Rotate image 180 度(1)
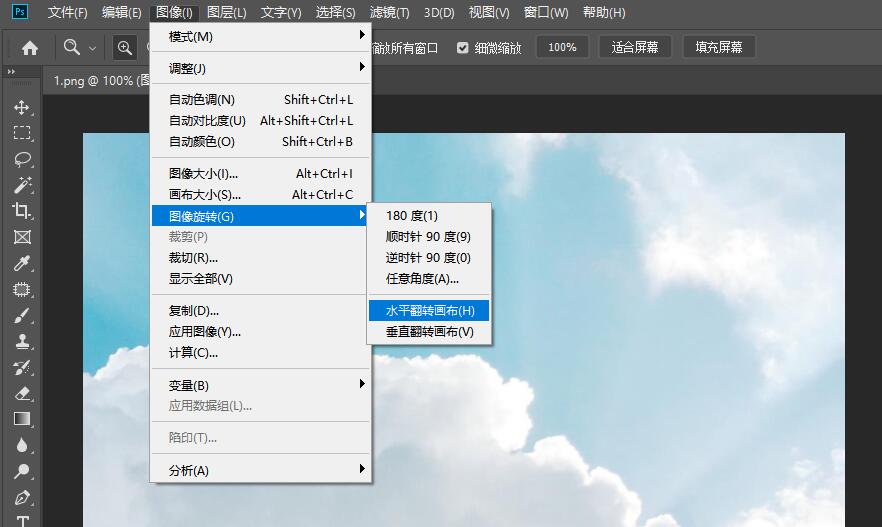Viewport: 882px width, 527px height. (429, 215)
